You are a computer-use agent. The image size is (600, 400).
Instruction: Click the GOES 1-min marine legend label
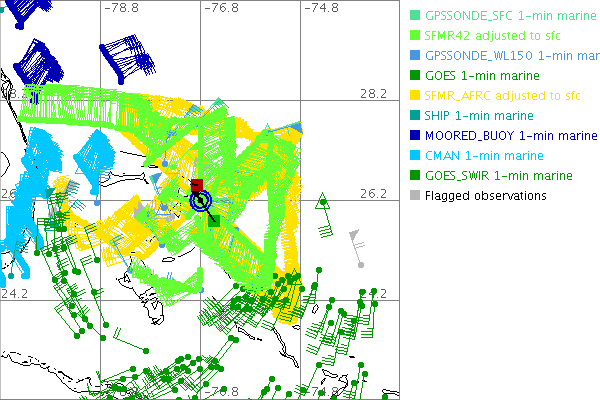[482, 76]
